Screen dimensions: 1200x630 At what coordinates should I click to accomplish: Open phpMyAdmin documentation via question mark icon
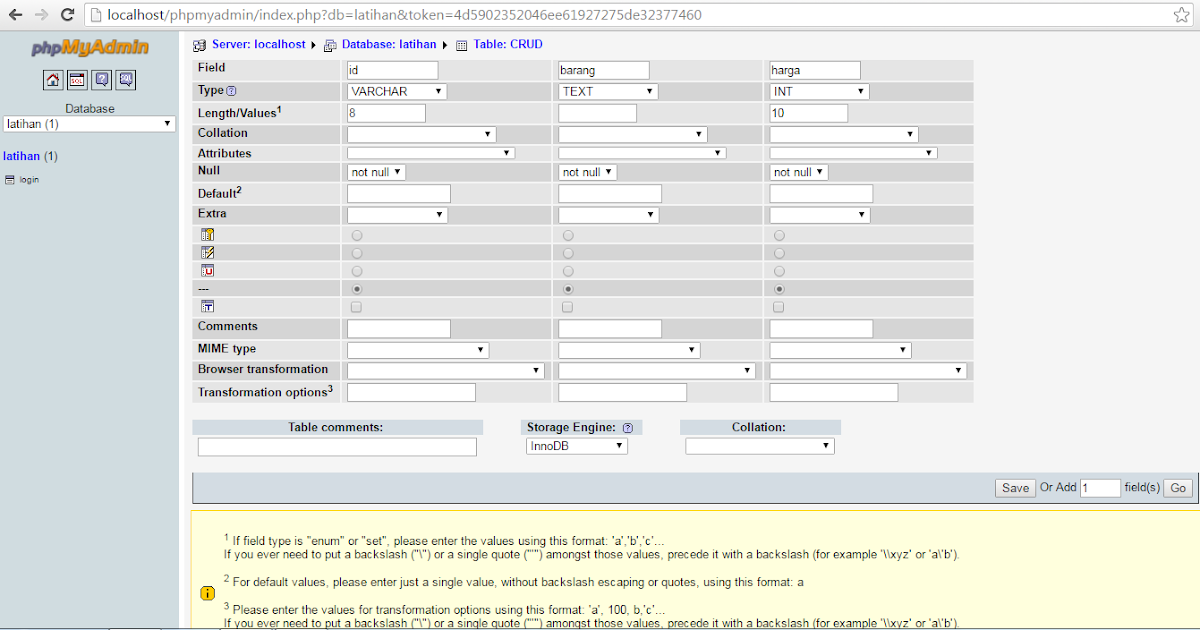[x=102, y=79]
